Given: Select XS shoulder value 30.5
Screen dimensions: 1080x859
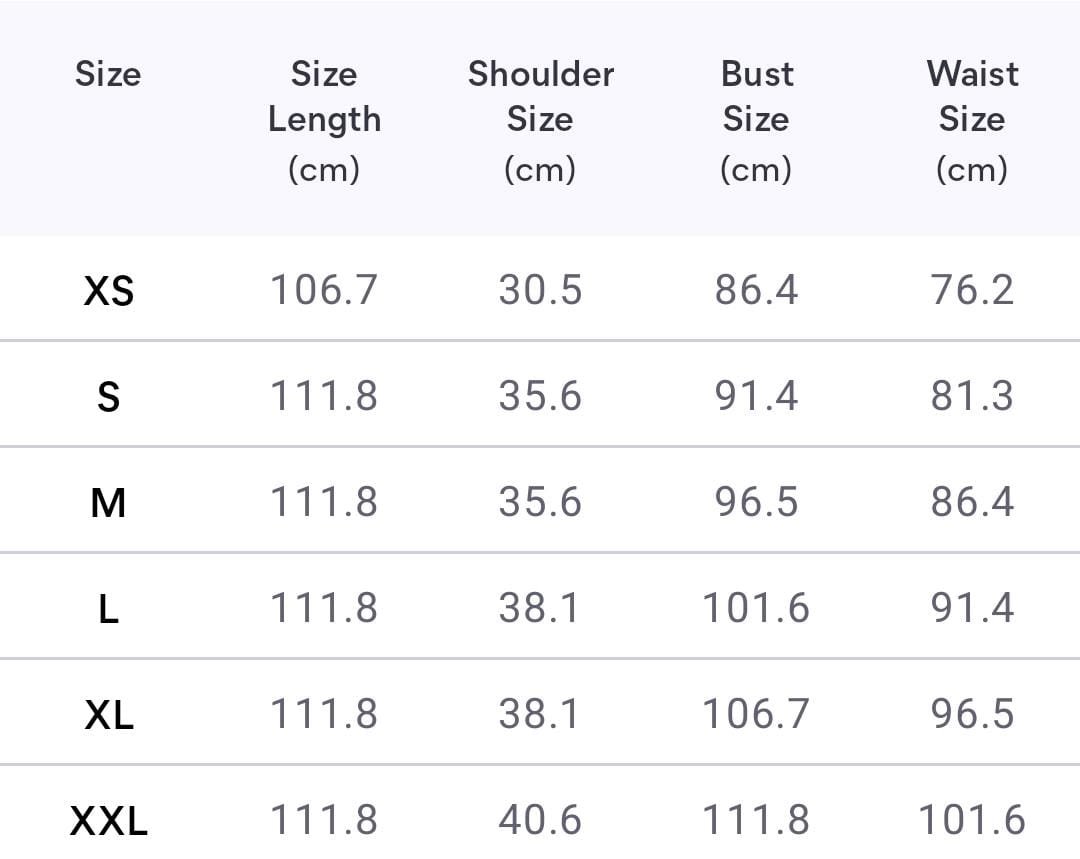Looking at the screenshot, I should (x=540, y=290).
